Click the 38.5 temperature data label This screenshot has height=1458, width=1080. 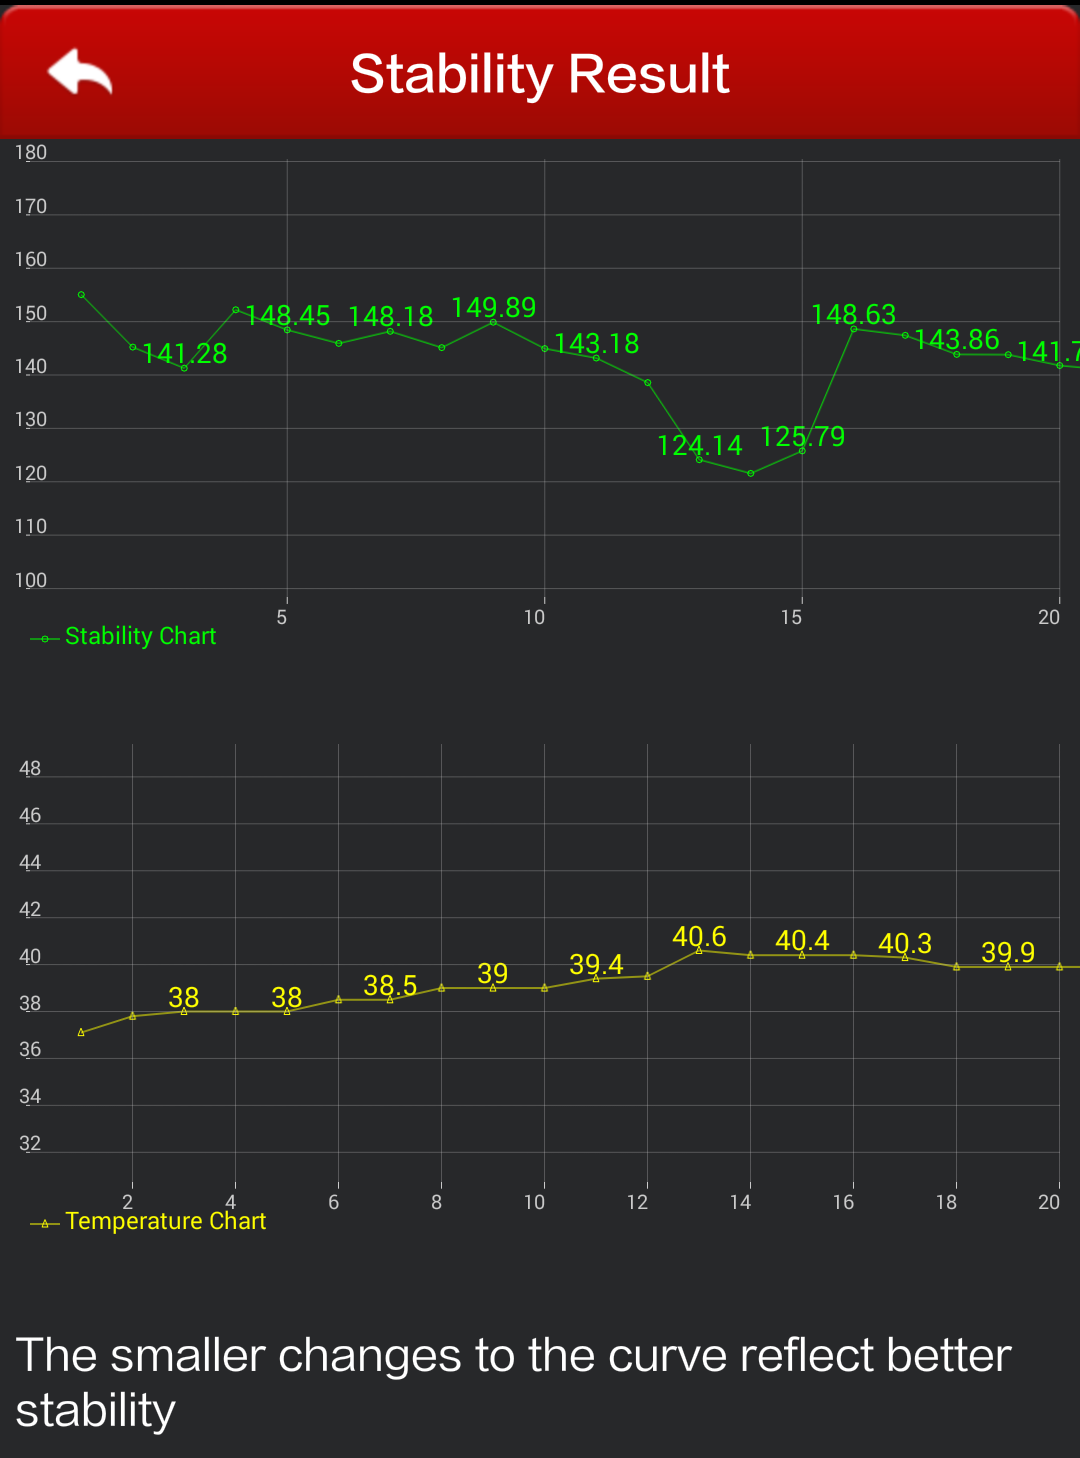(x=390, y=986)
